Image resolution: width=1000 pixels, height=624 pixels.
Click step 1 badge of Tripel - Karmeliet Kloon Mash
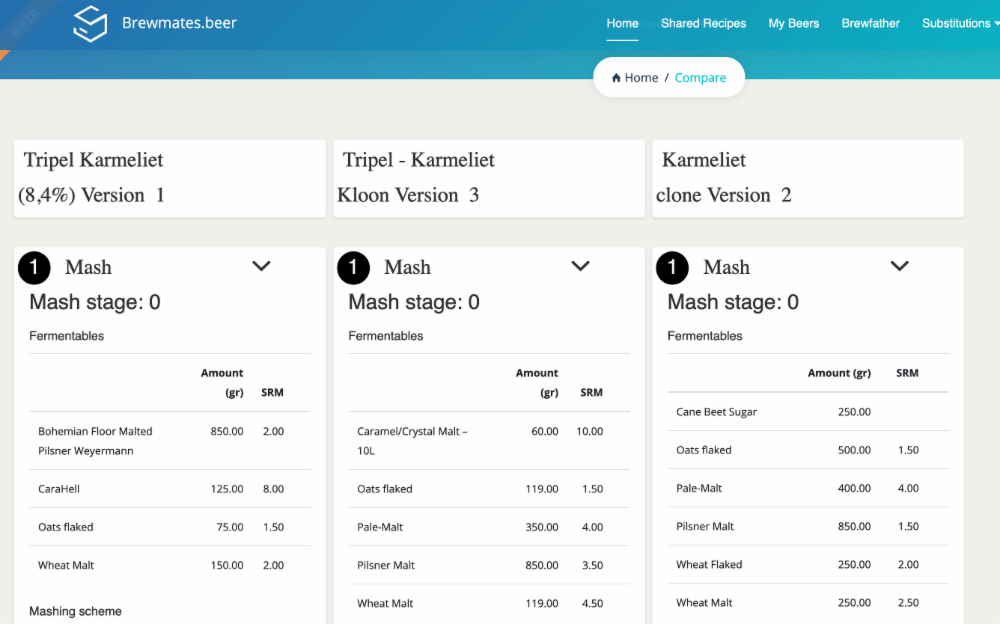tap(353, 267)
